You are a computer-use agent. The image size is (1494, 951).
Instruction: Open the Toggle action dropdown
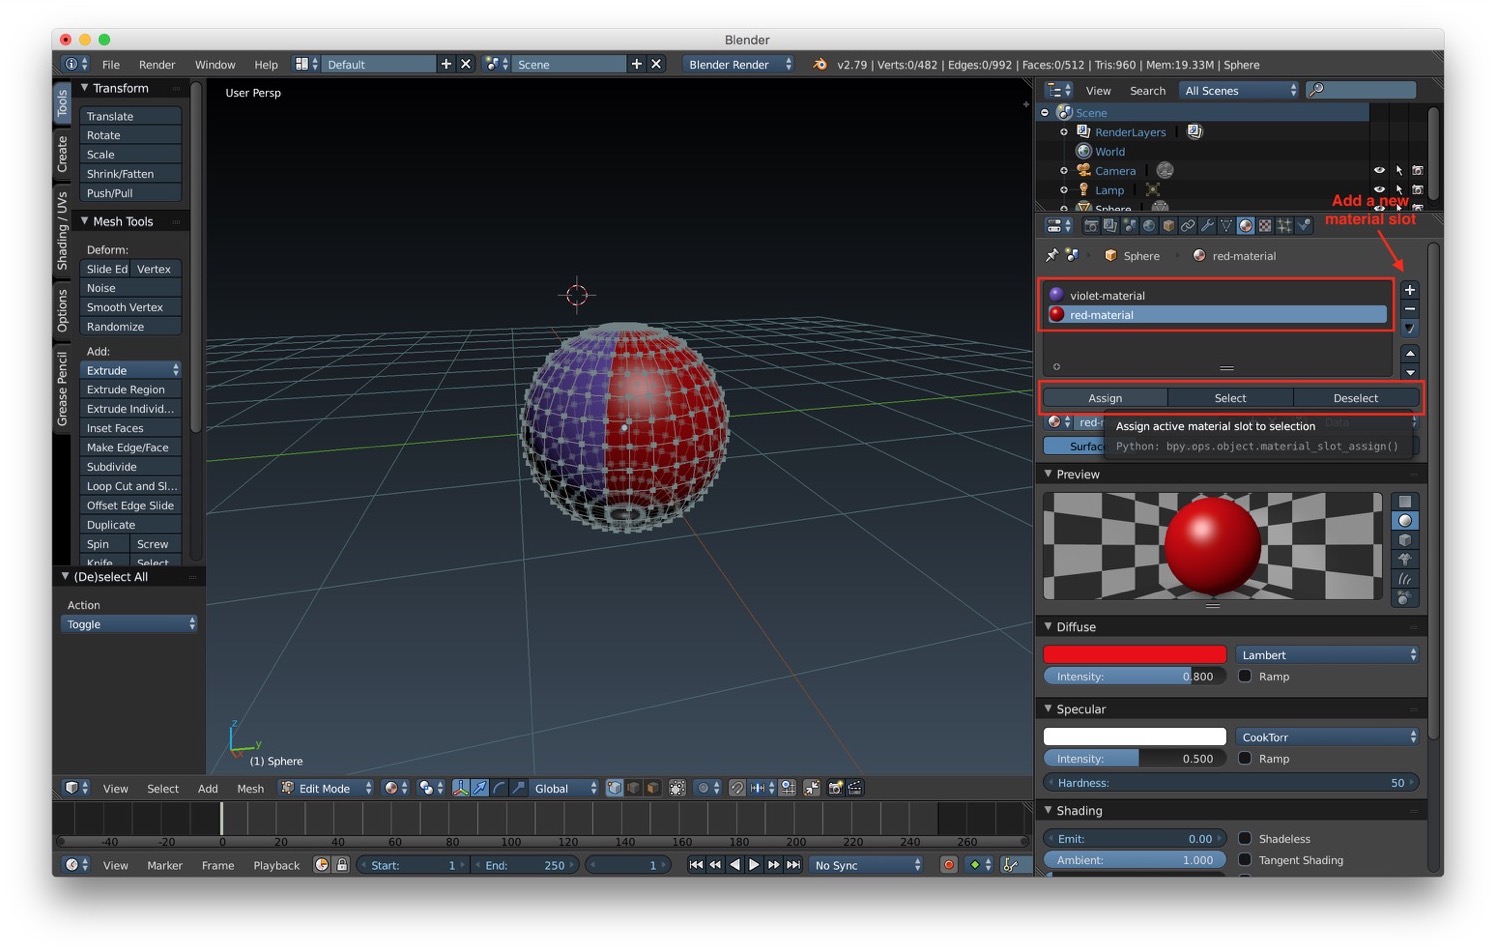pyautogui.click(x=129, y=624)
